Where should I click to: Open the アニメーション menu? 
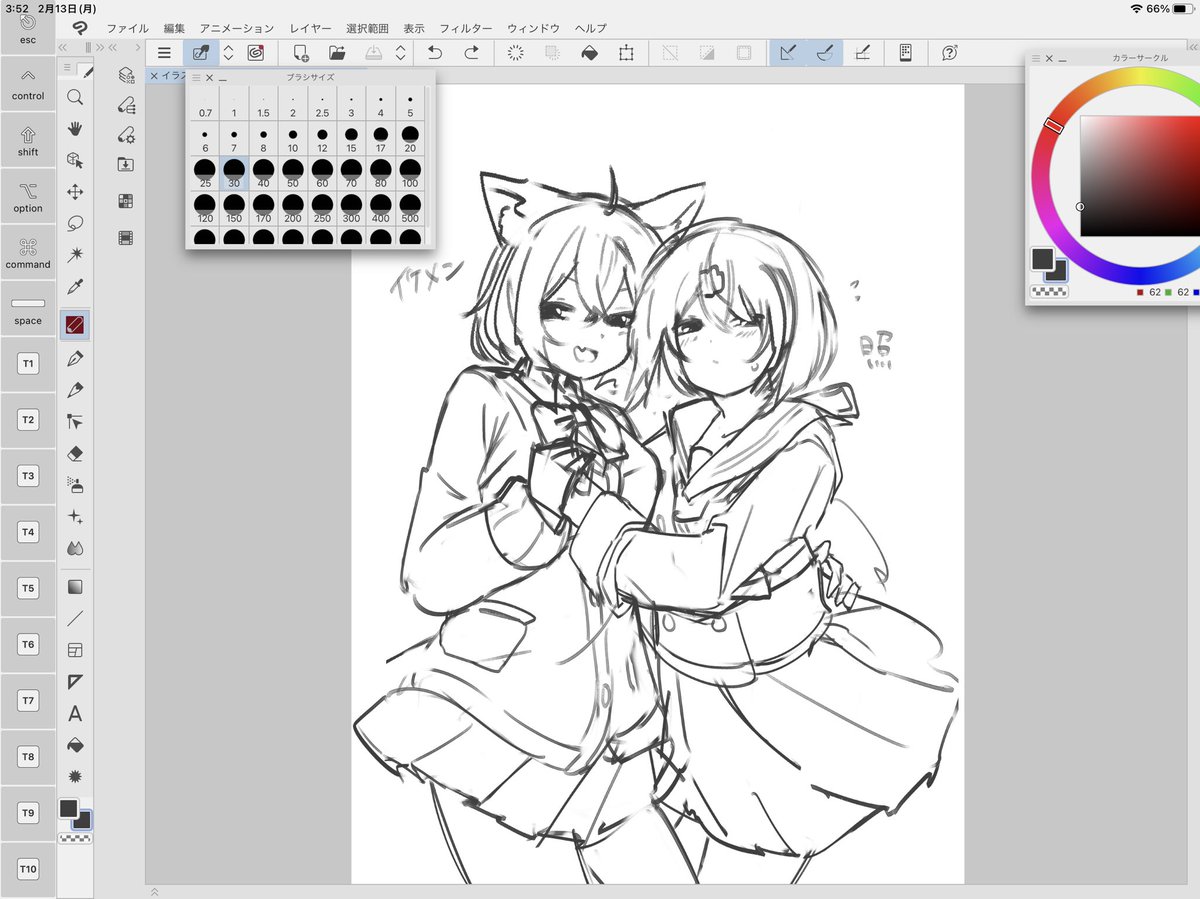click(x=236, y=28)
